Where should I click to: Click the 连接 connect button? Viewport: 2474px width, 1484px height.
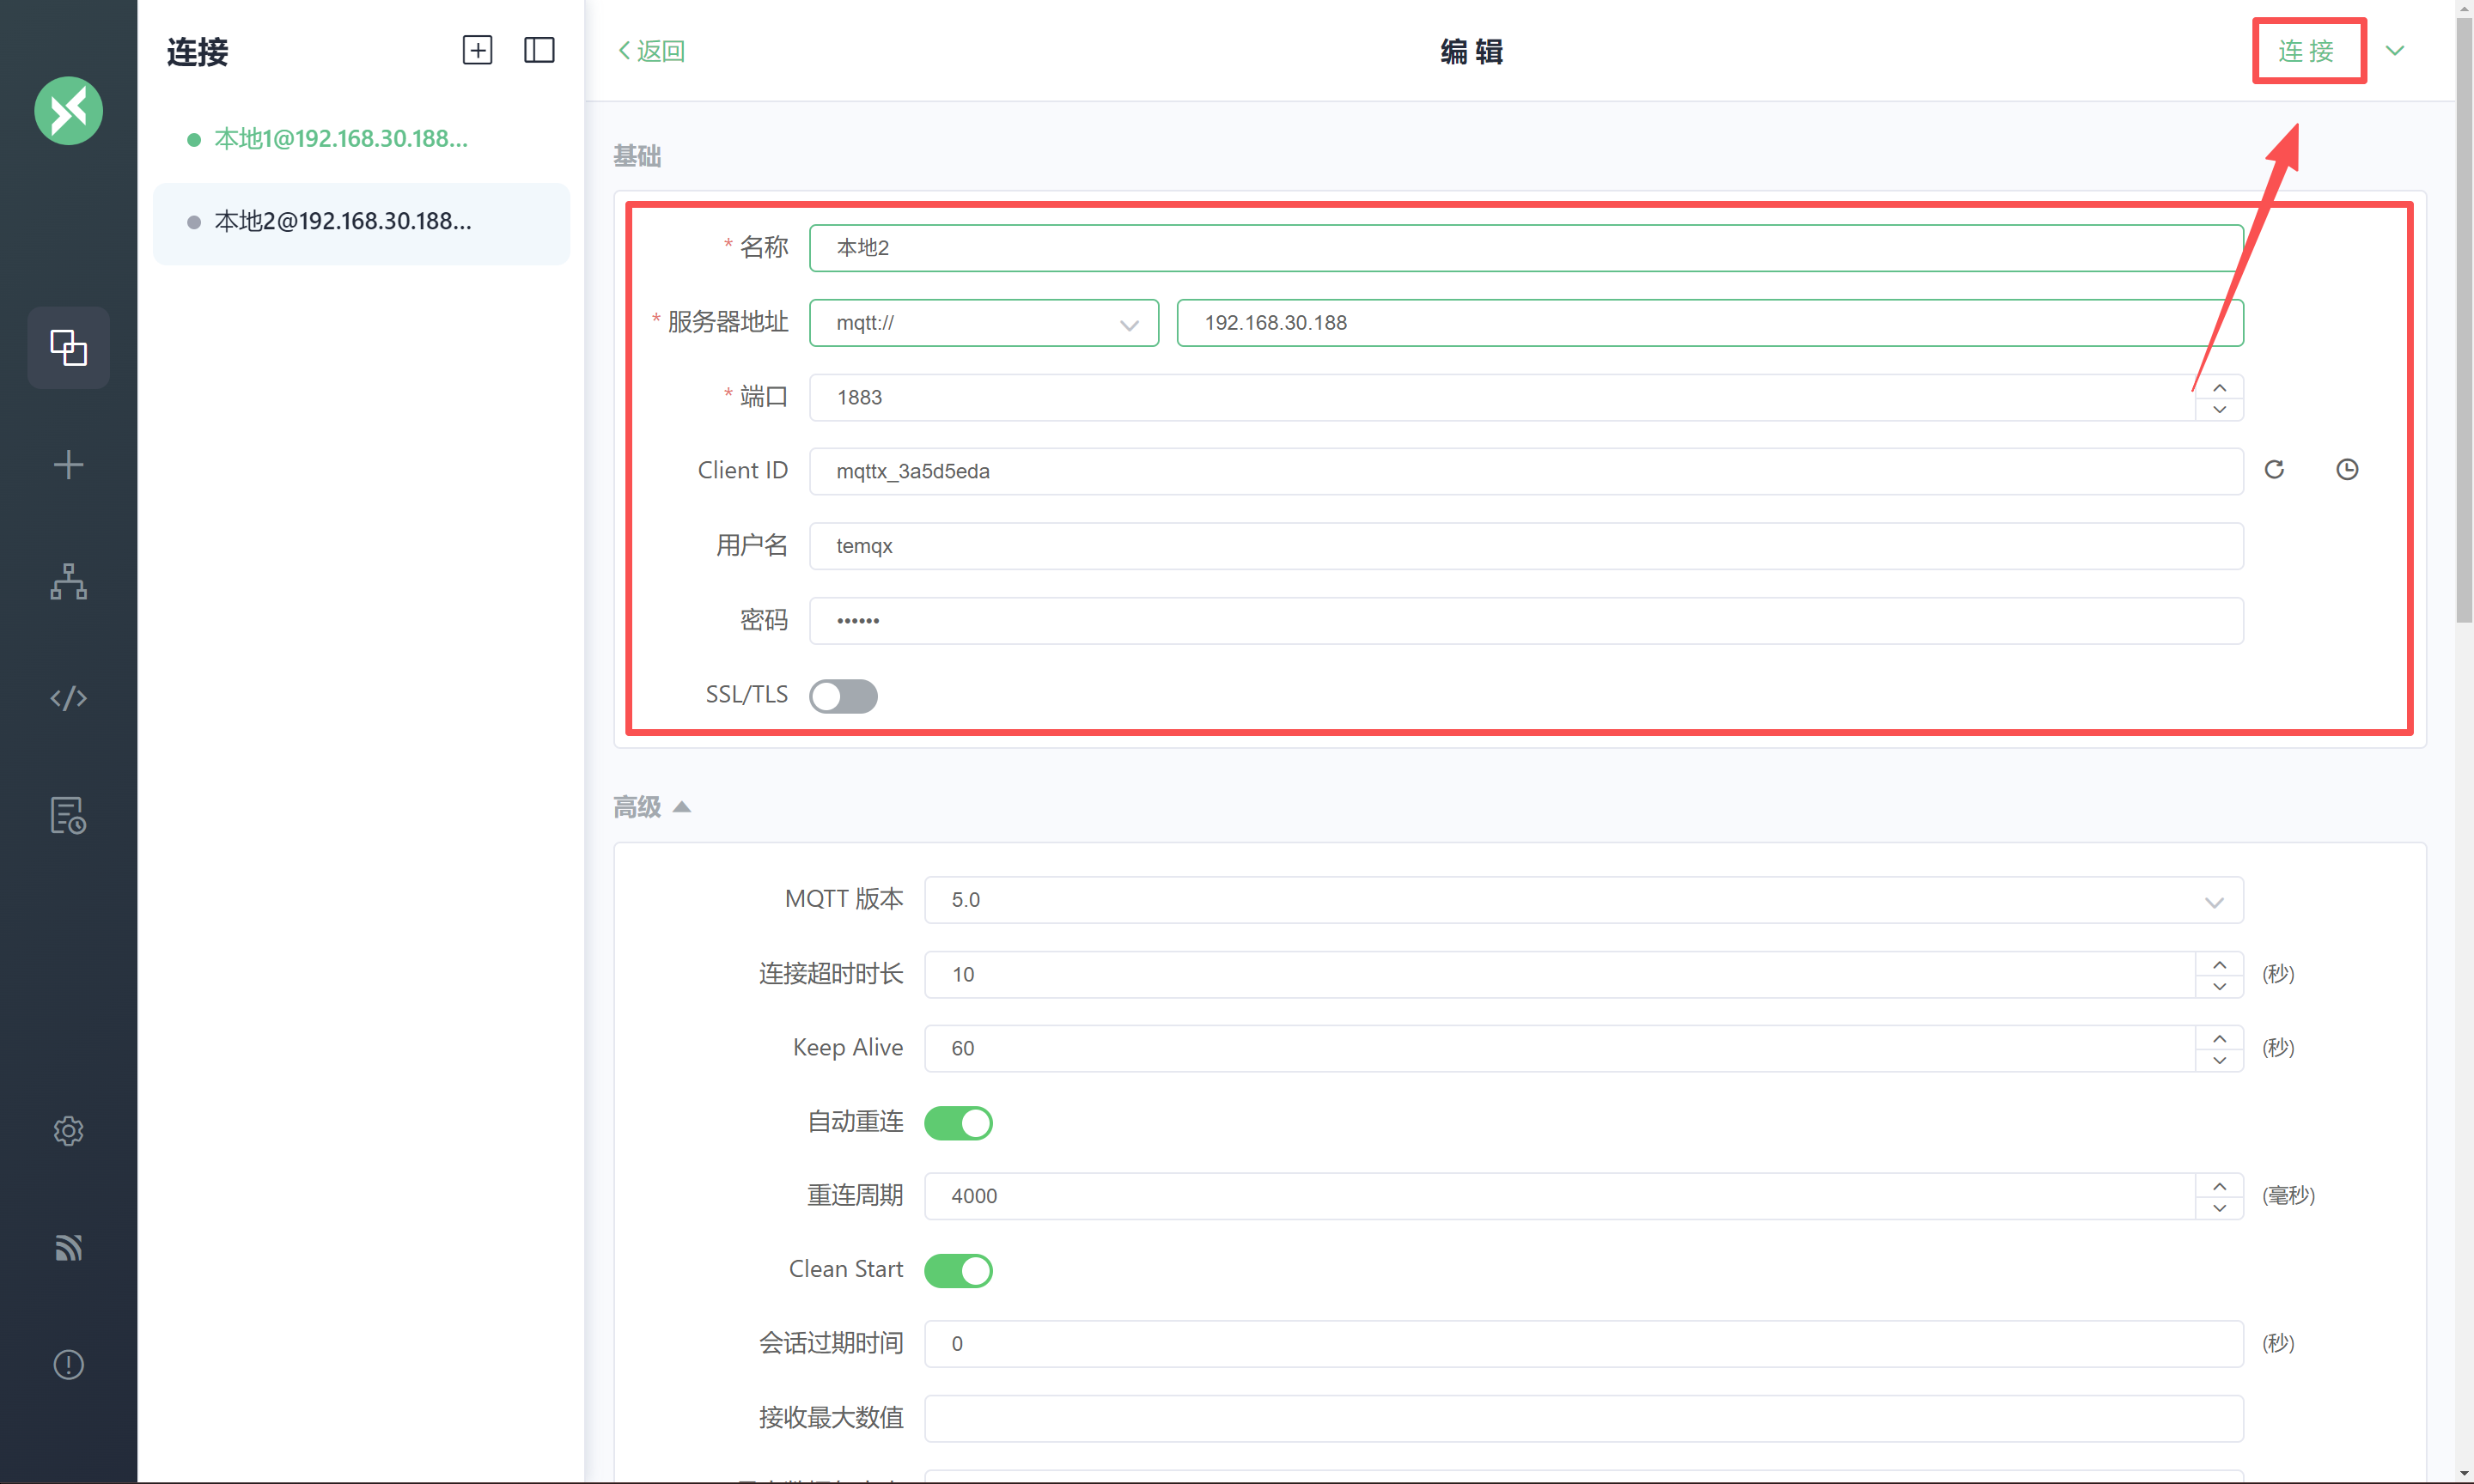tap(2306, 51)
